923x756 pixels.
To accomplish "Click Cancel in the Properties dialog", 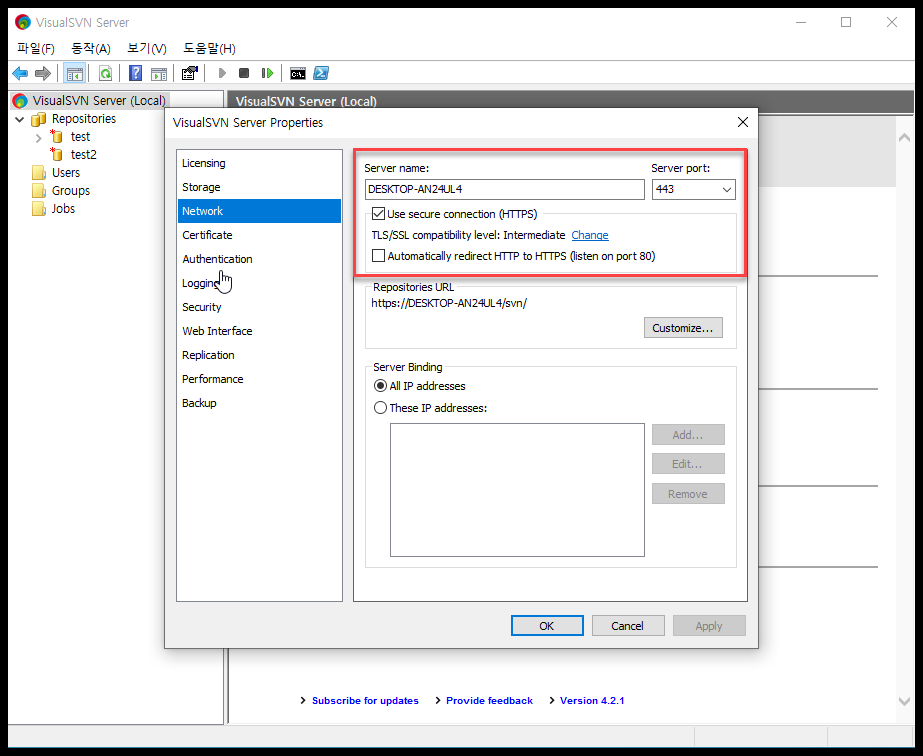I will tap(627, 626).
